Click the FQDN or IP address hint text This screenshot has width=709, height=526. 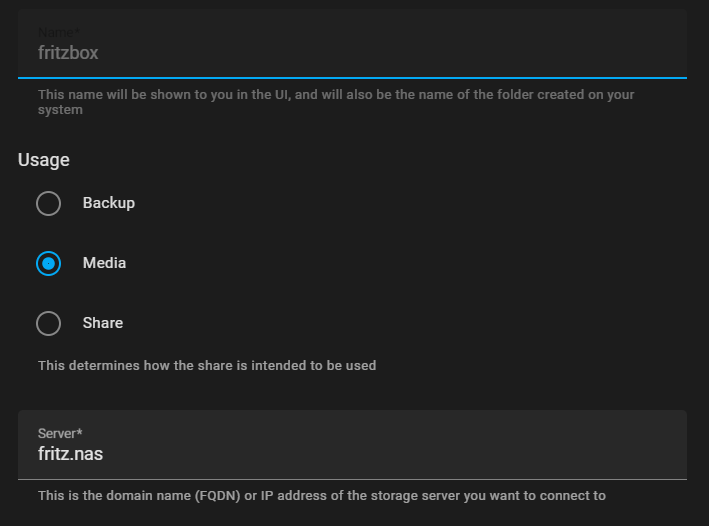tap(321, 496)
